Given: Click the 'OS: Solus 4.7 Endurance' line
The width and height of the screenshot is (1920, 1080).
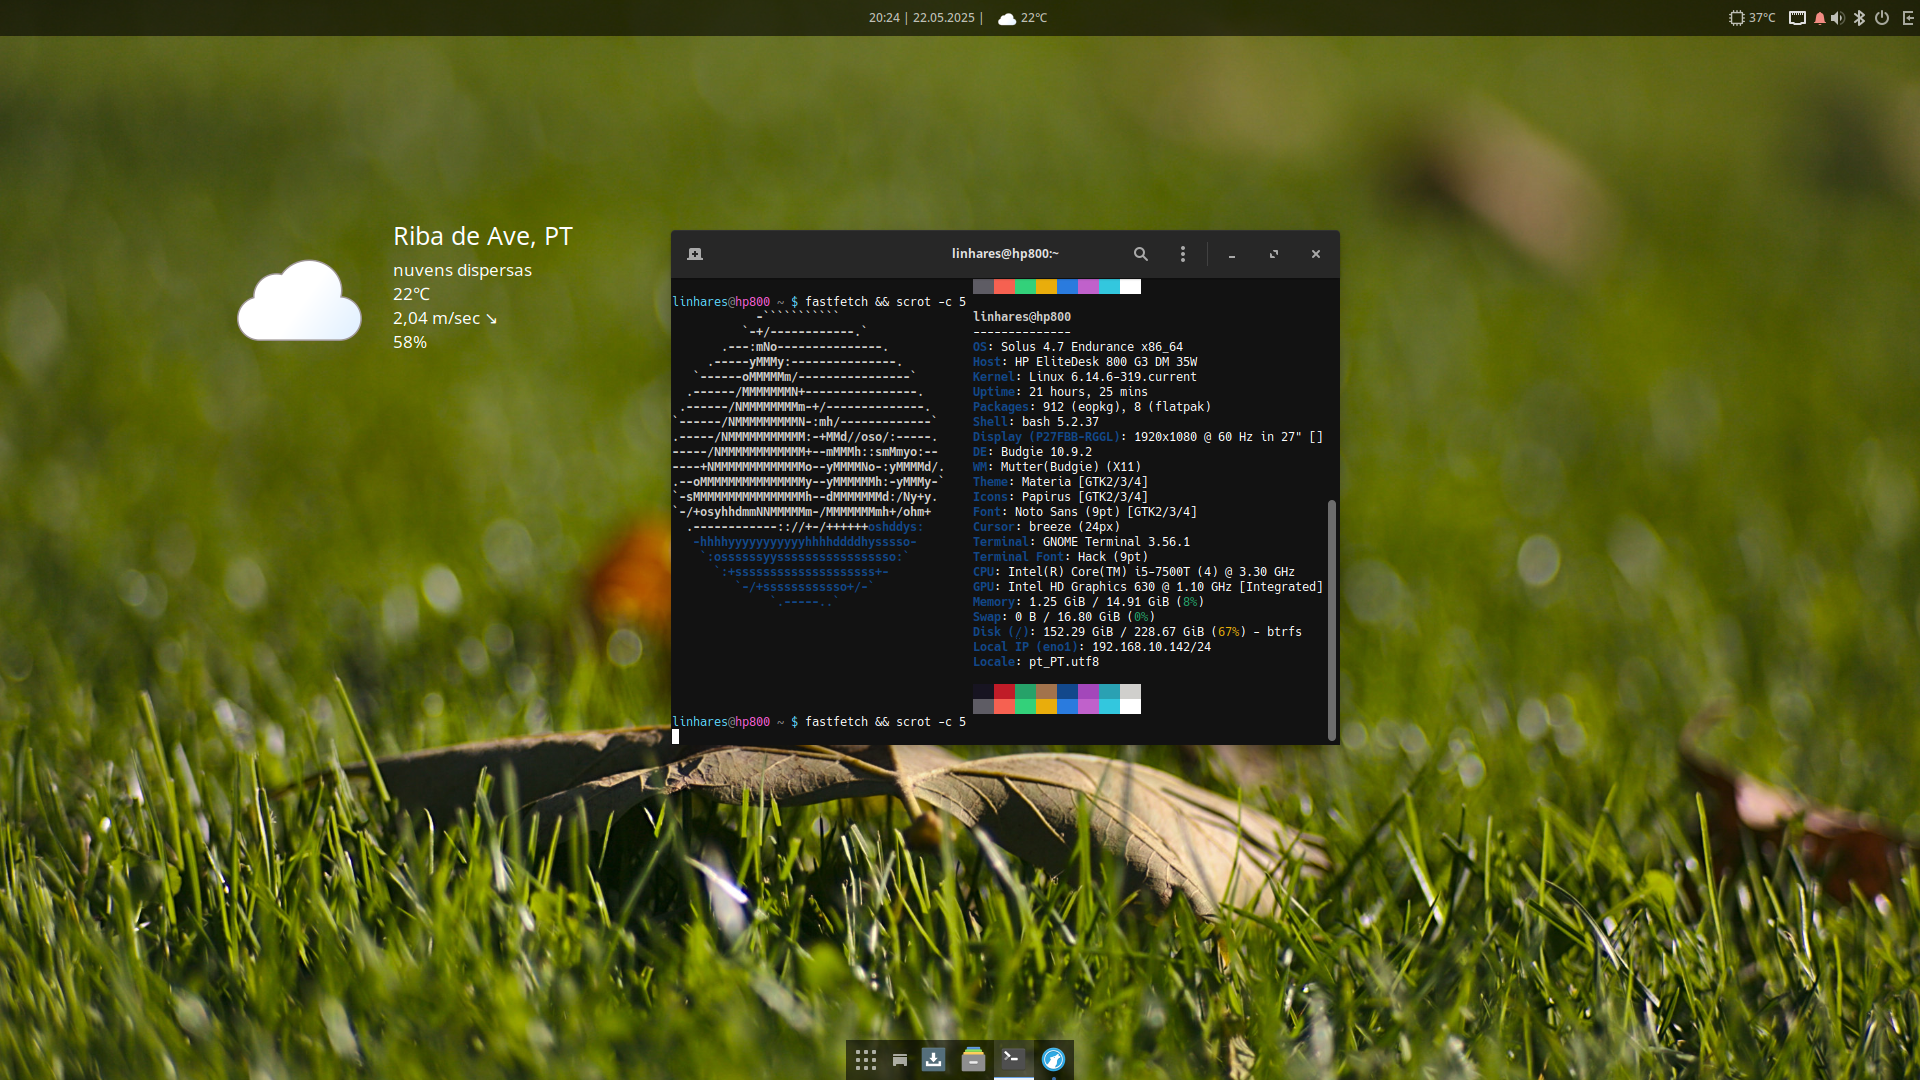Looking at the screenshot, I should (1078, 347).
